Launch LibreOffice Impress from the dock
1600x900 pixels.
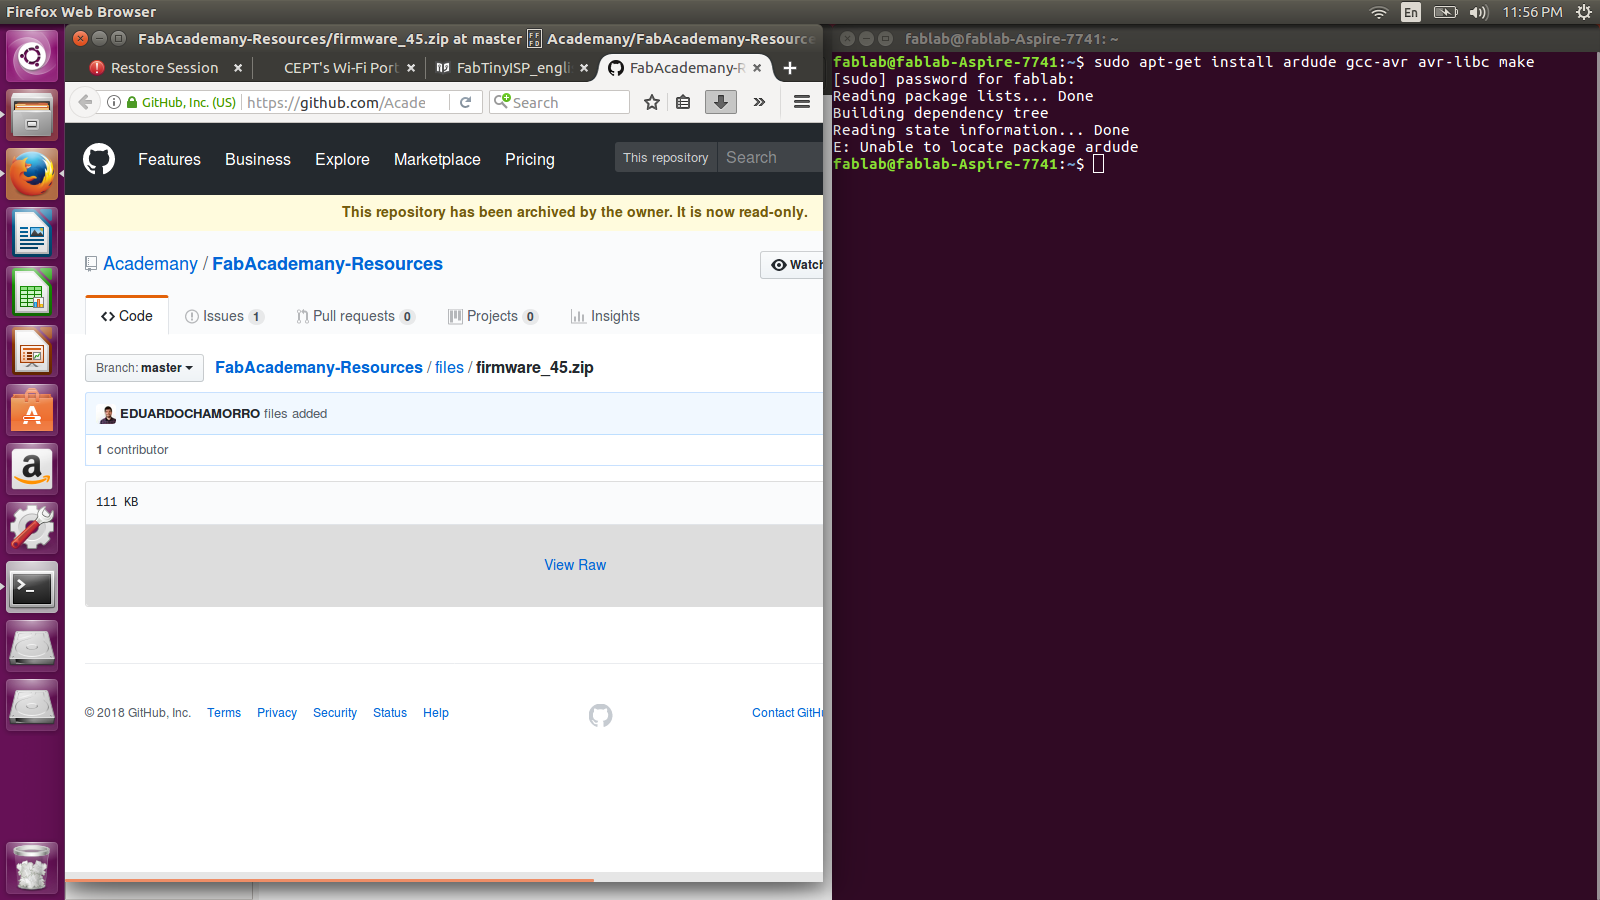pyautogui.click(x=32, y=352)
